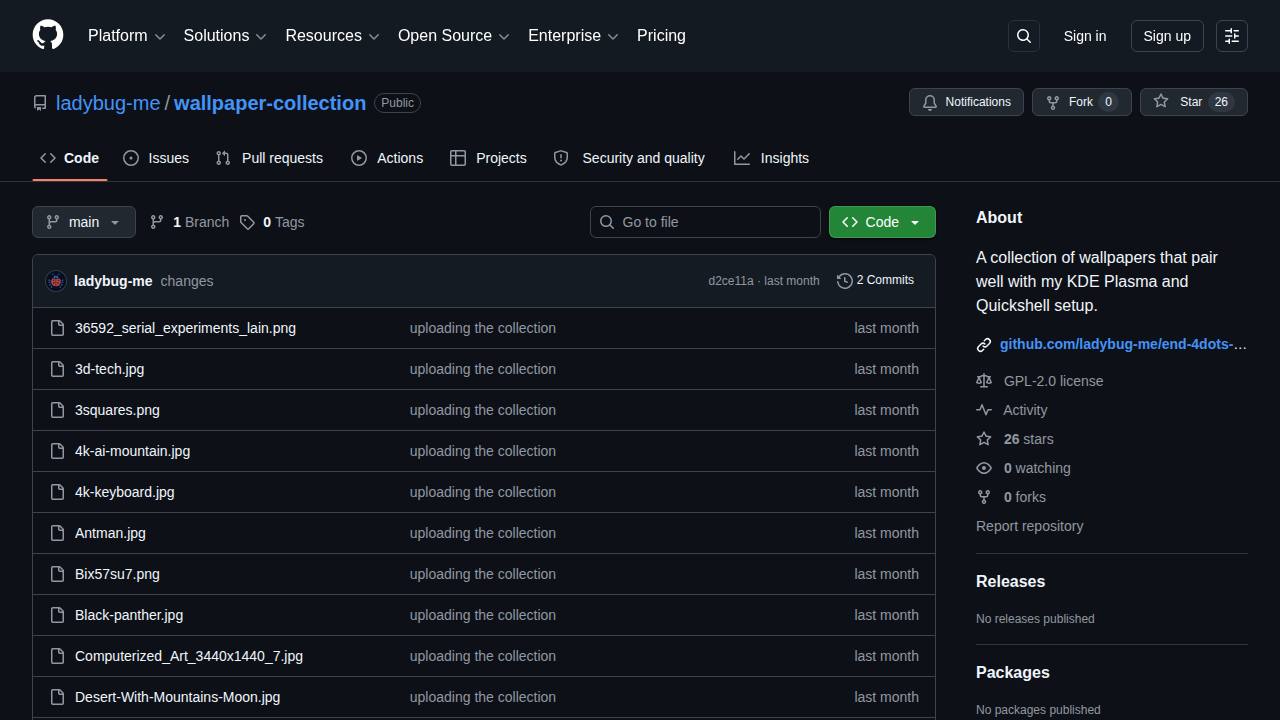The width and height of the screenshot is (1280, 720).
Task: Switch to the Pull requests tab
Action: [x=270, y=158]
